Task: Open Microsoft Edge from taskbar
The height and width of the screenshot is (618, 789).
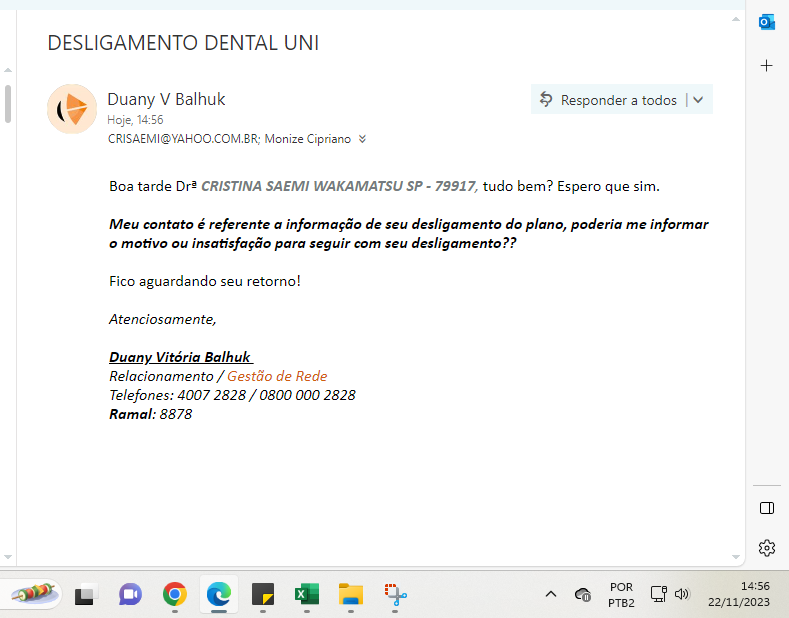Action: [219, 594]
